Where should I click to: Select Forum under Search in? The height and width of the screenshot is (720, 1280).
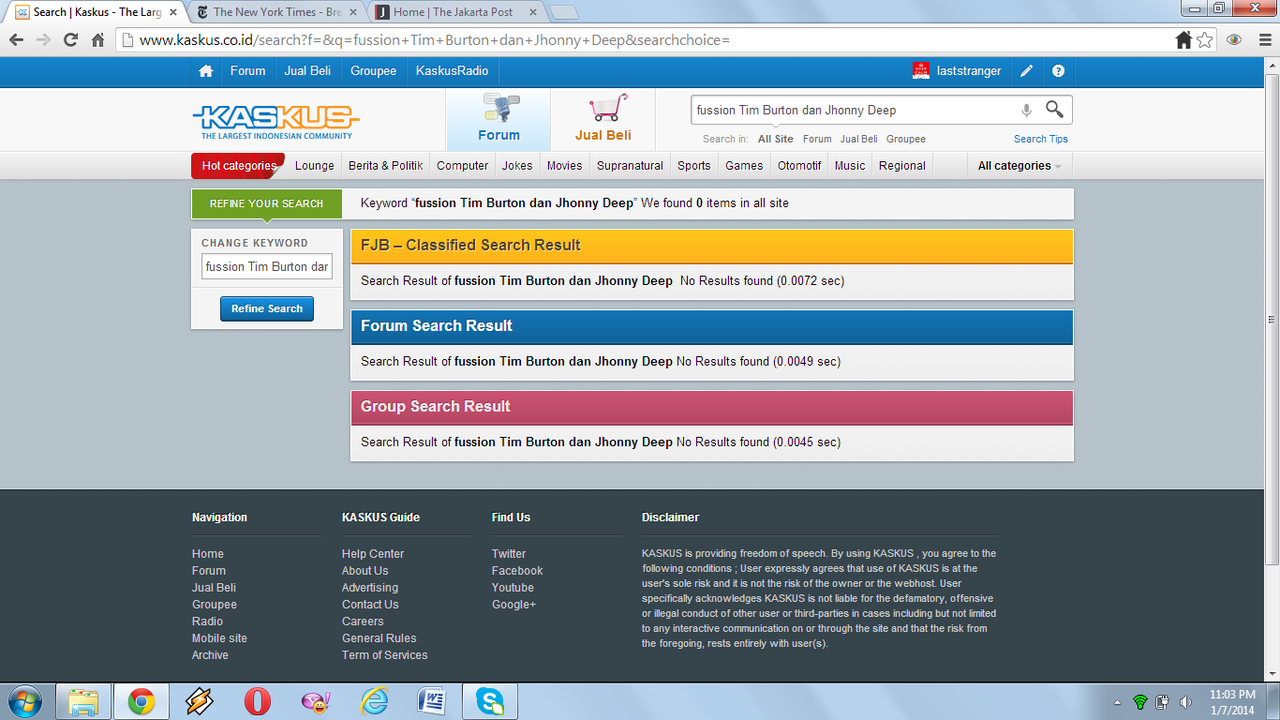(x=817, y=139)
